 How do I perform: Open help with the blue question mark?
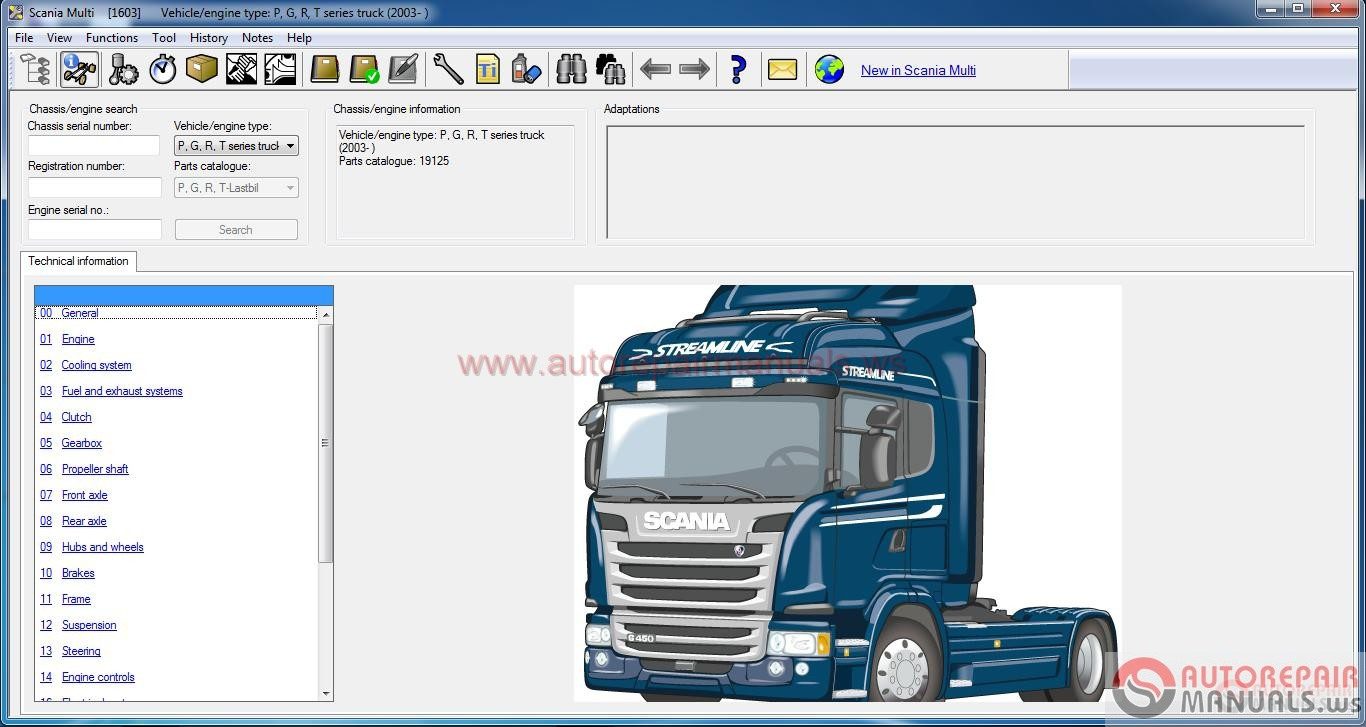point(738,70)
